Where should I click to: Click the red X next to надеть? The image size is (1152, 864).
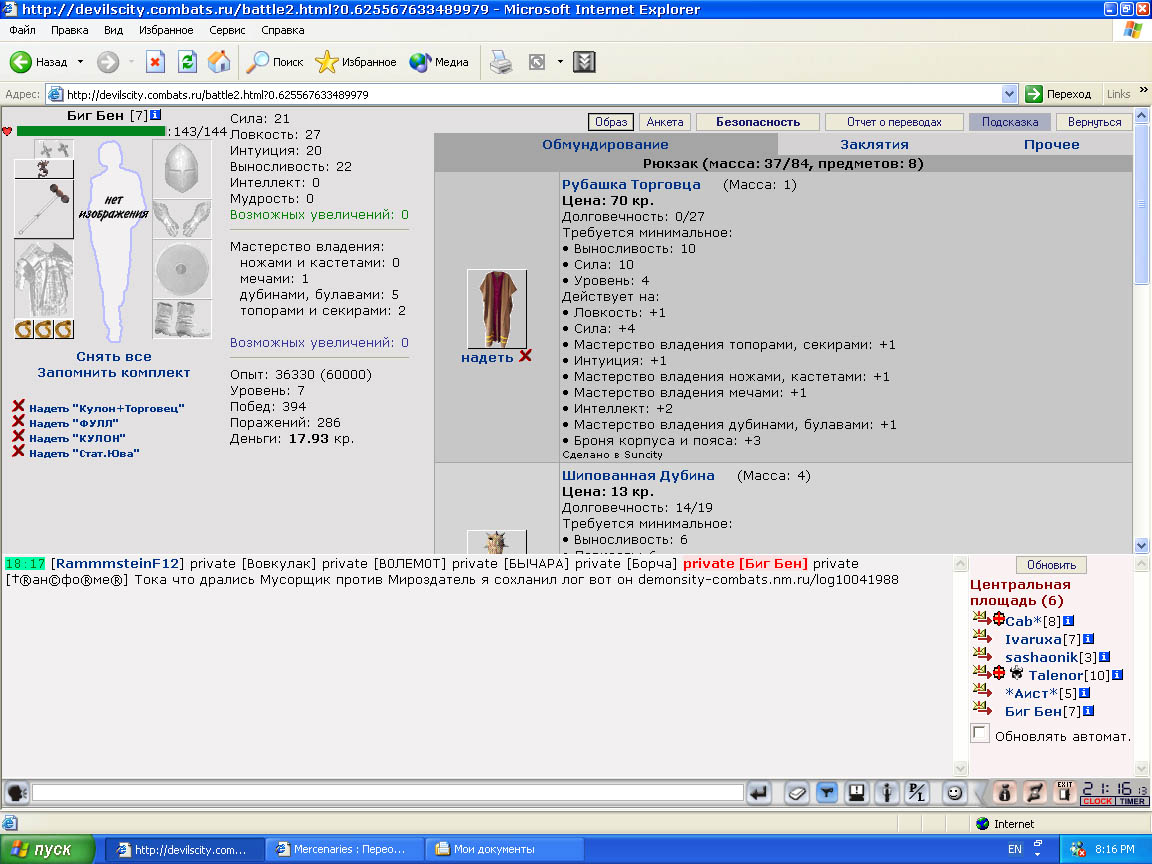click(x=525, y=356)
